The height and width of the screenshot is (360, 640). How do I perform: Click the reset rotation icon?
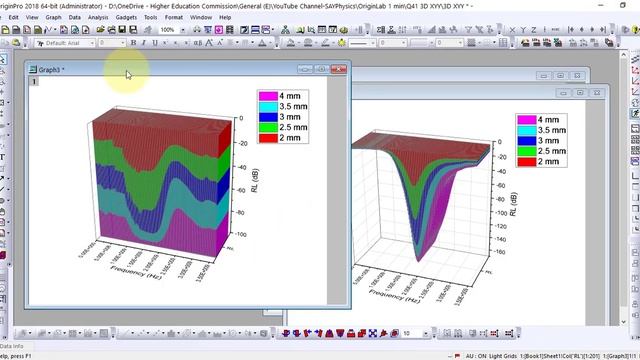tap(384, 333)
